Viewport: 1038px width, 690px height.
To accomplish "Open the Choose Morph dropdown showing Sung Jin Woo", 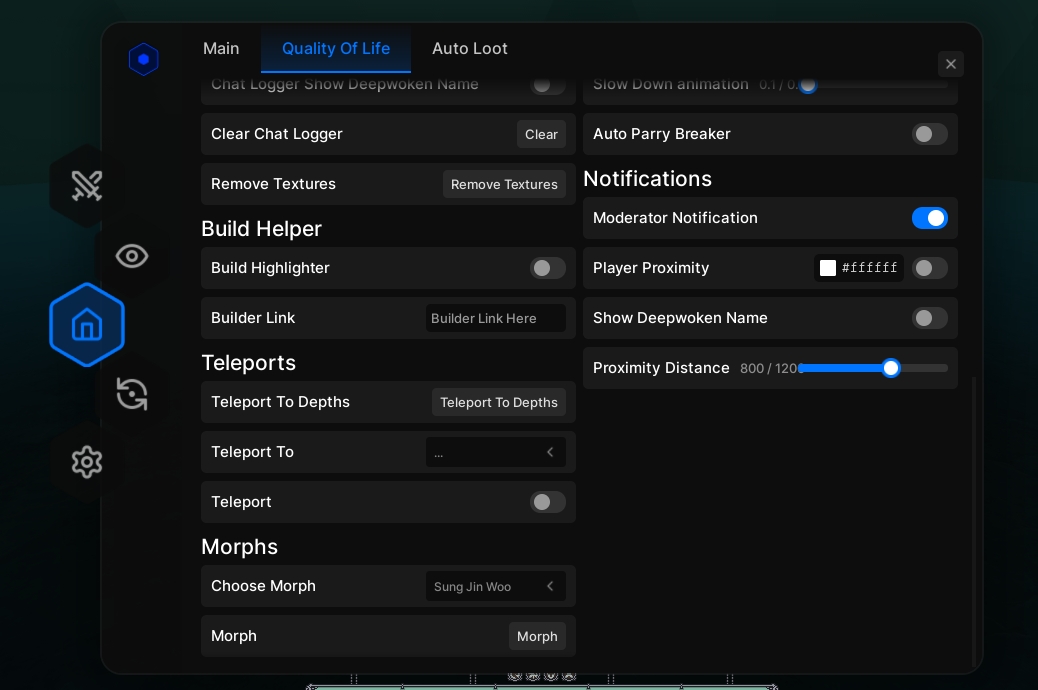I will [497, 586].
